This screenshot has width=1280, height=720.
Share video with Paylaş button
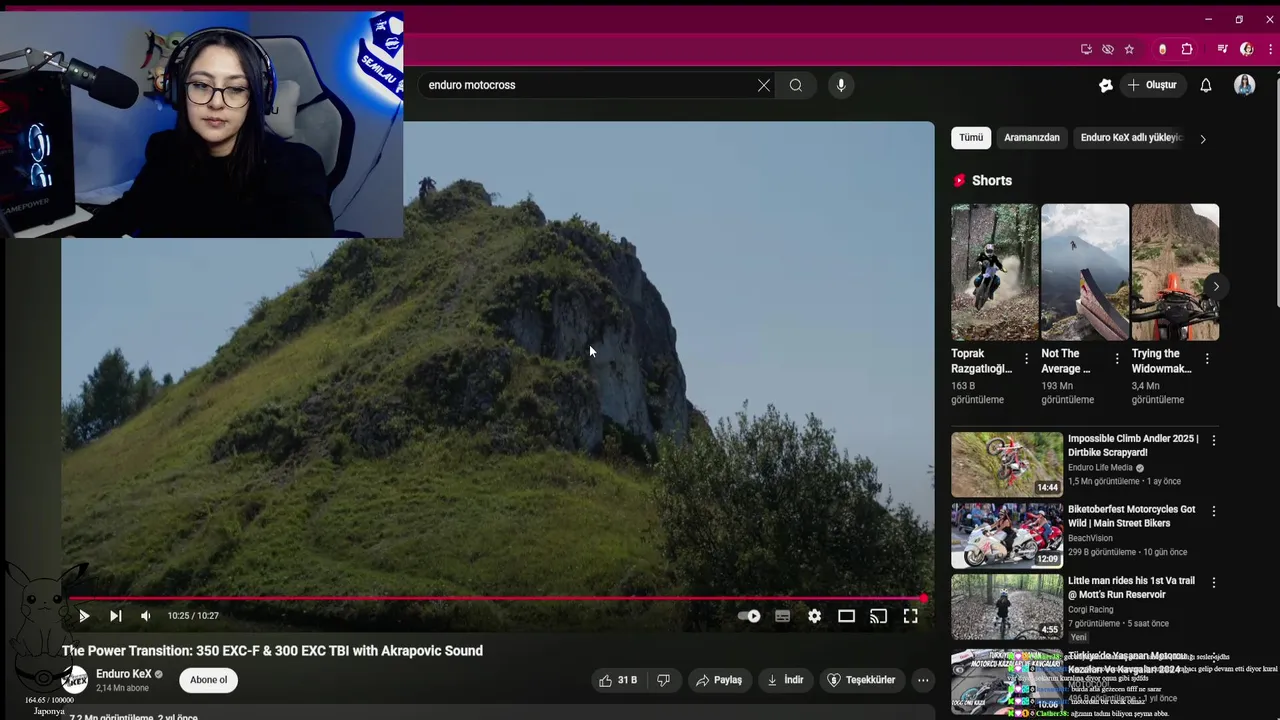click(719, 680)
